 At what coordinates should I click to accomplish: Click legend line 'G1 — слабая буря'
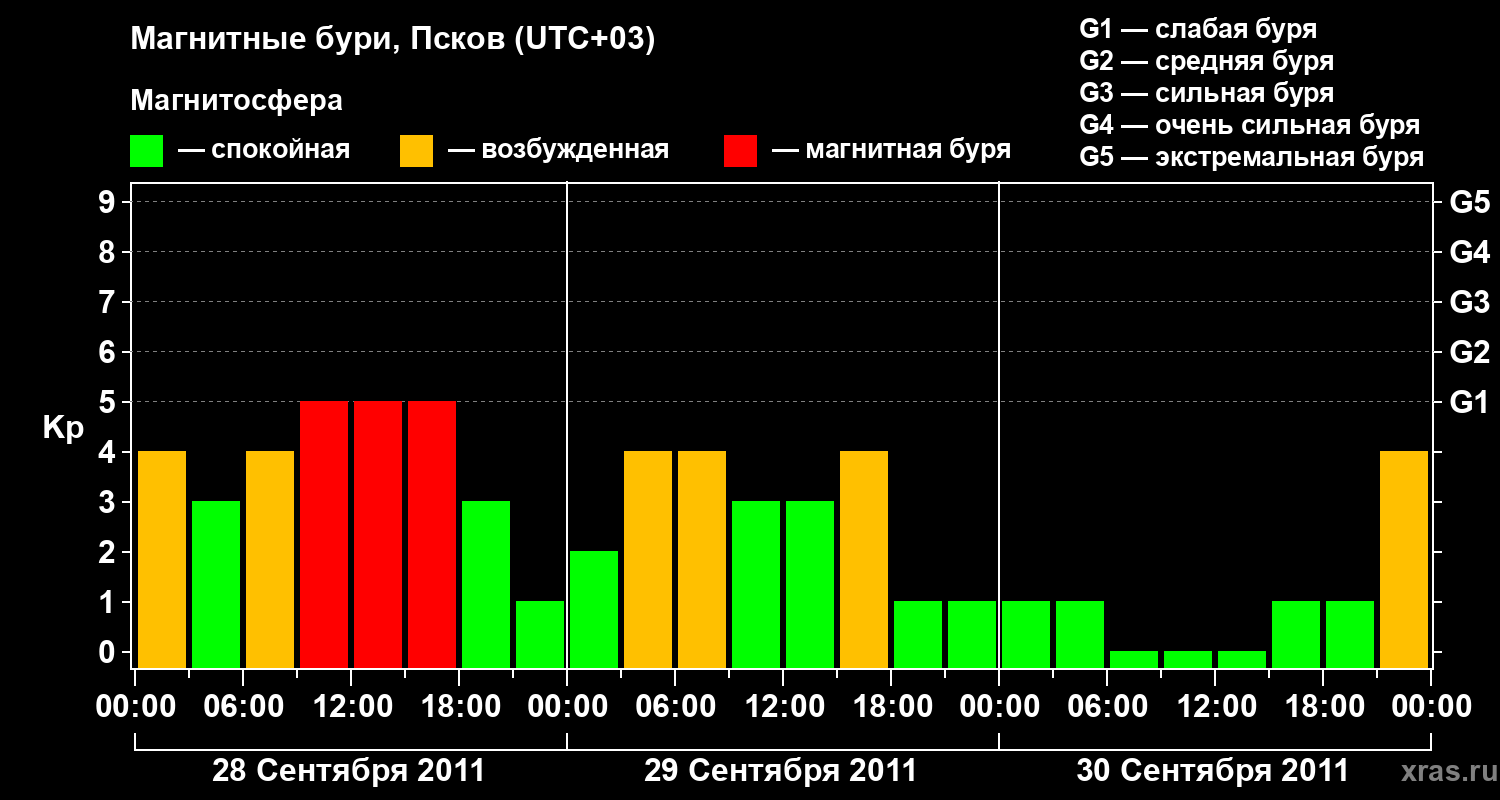(1198, 28)
